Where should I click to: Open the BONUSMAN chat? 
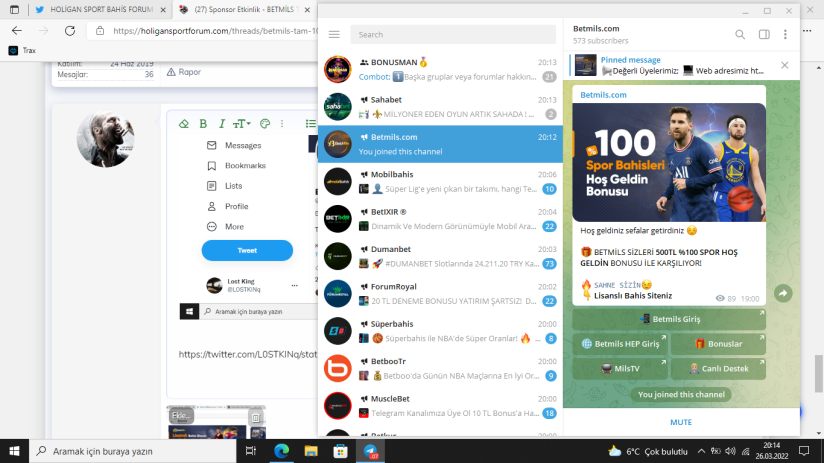439,68
